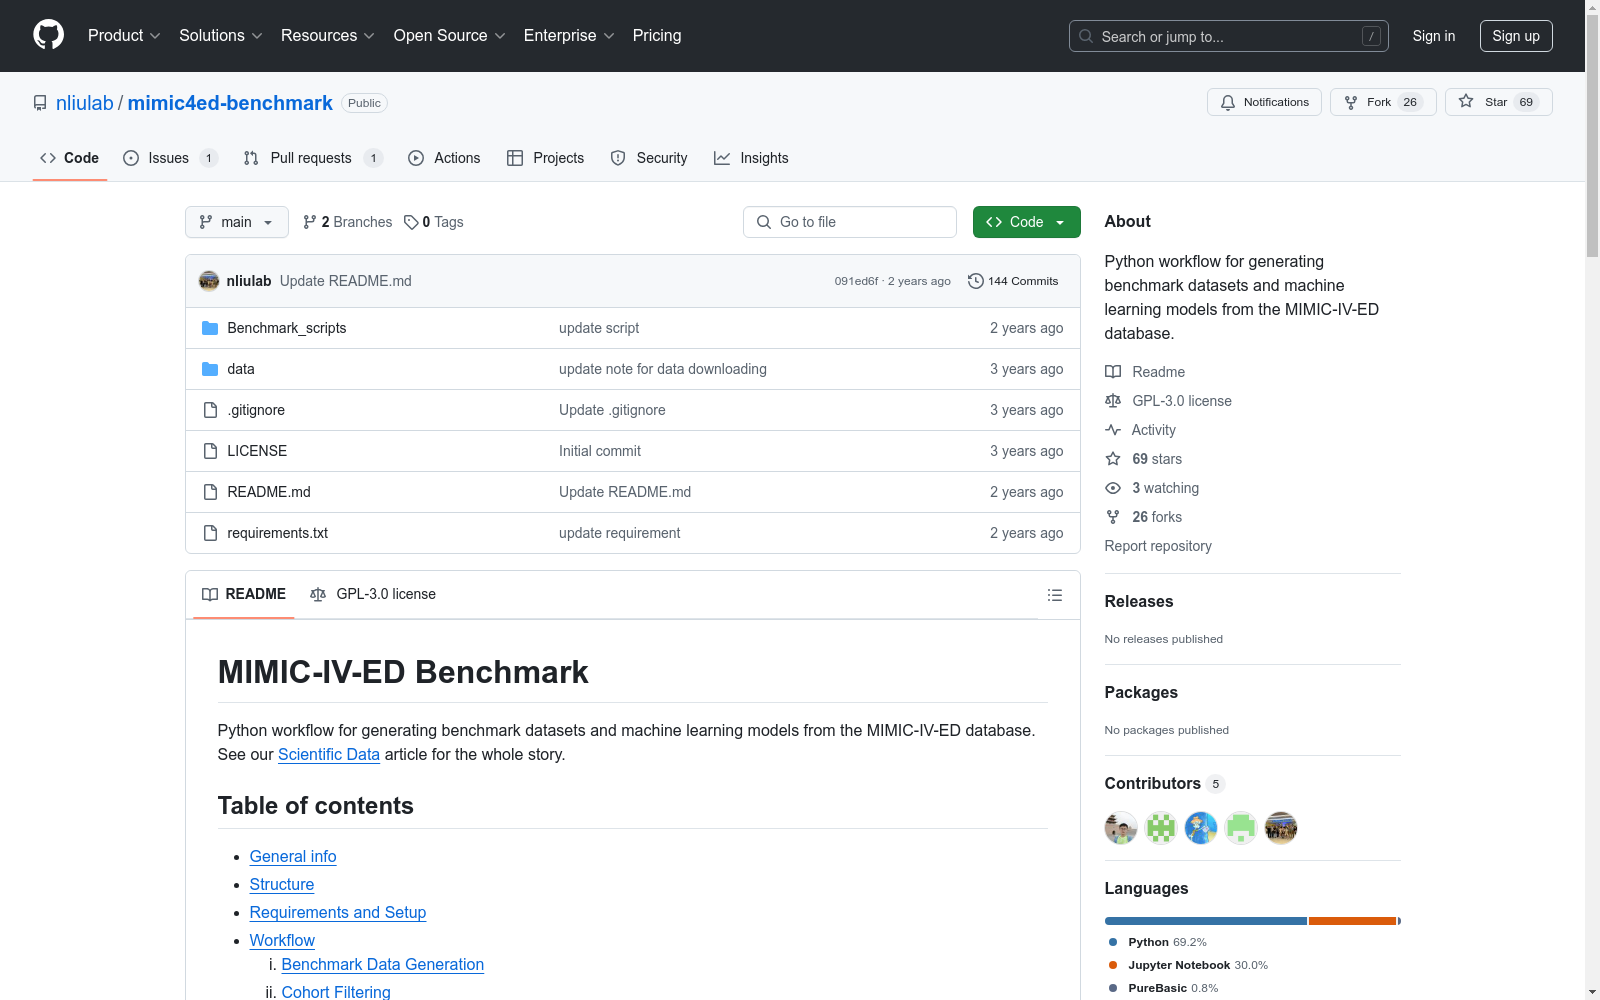The image size is (1600, 1000).
Task: Switch to GPL-3.0 license tab in viewer
Action: (373, 594)
